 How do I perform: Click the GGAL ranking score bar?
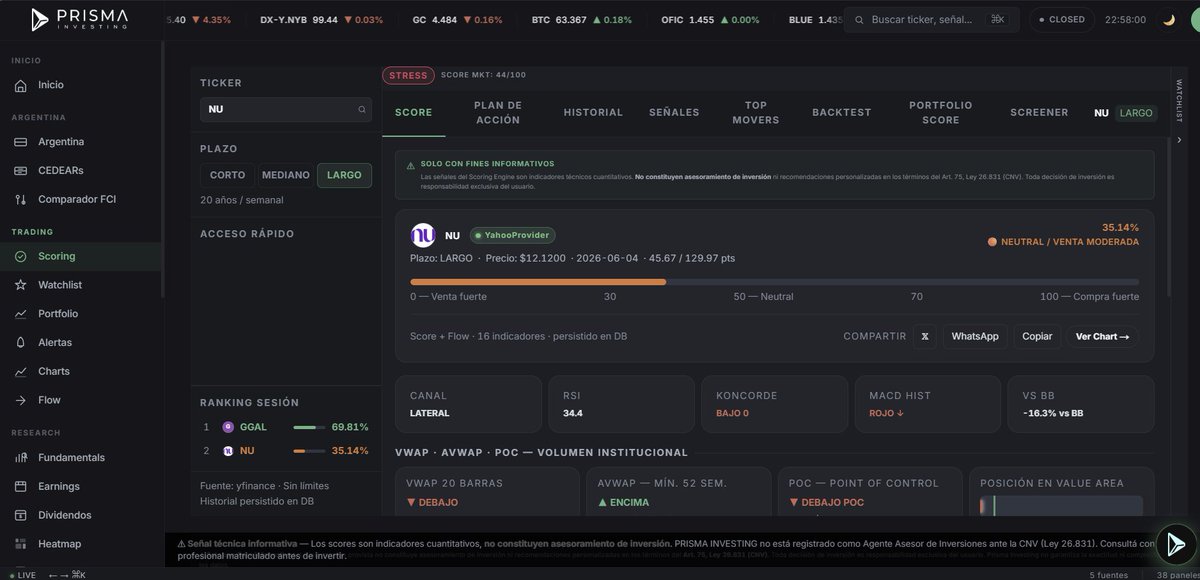309,427
